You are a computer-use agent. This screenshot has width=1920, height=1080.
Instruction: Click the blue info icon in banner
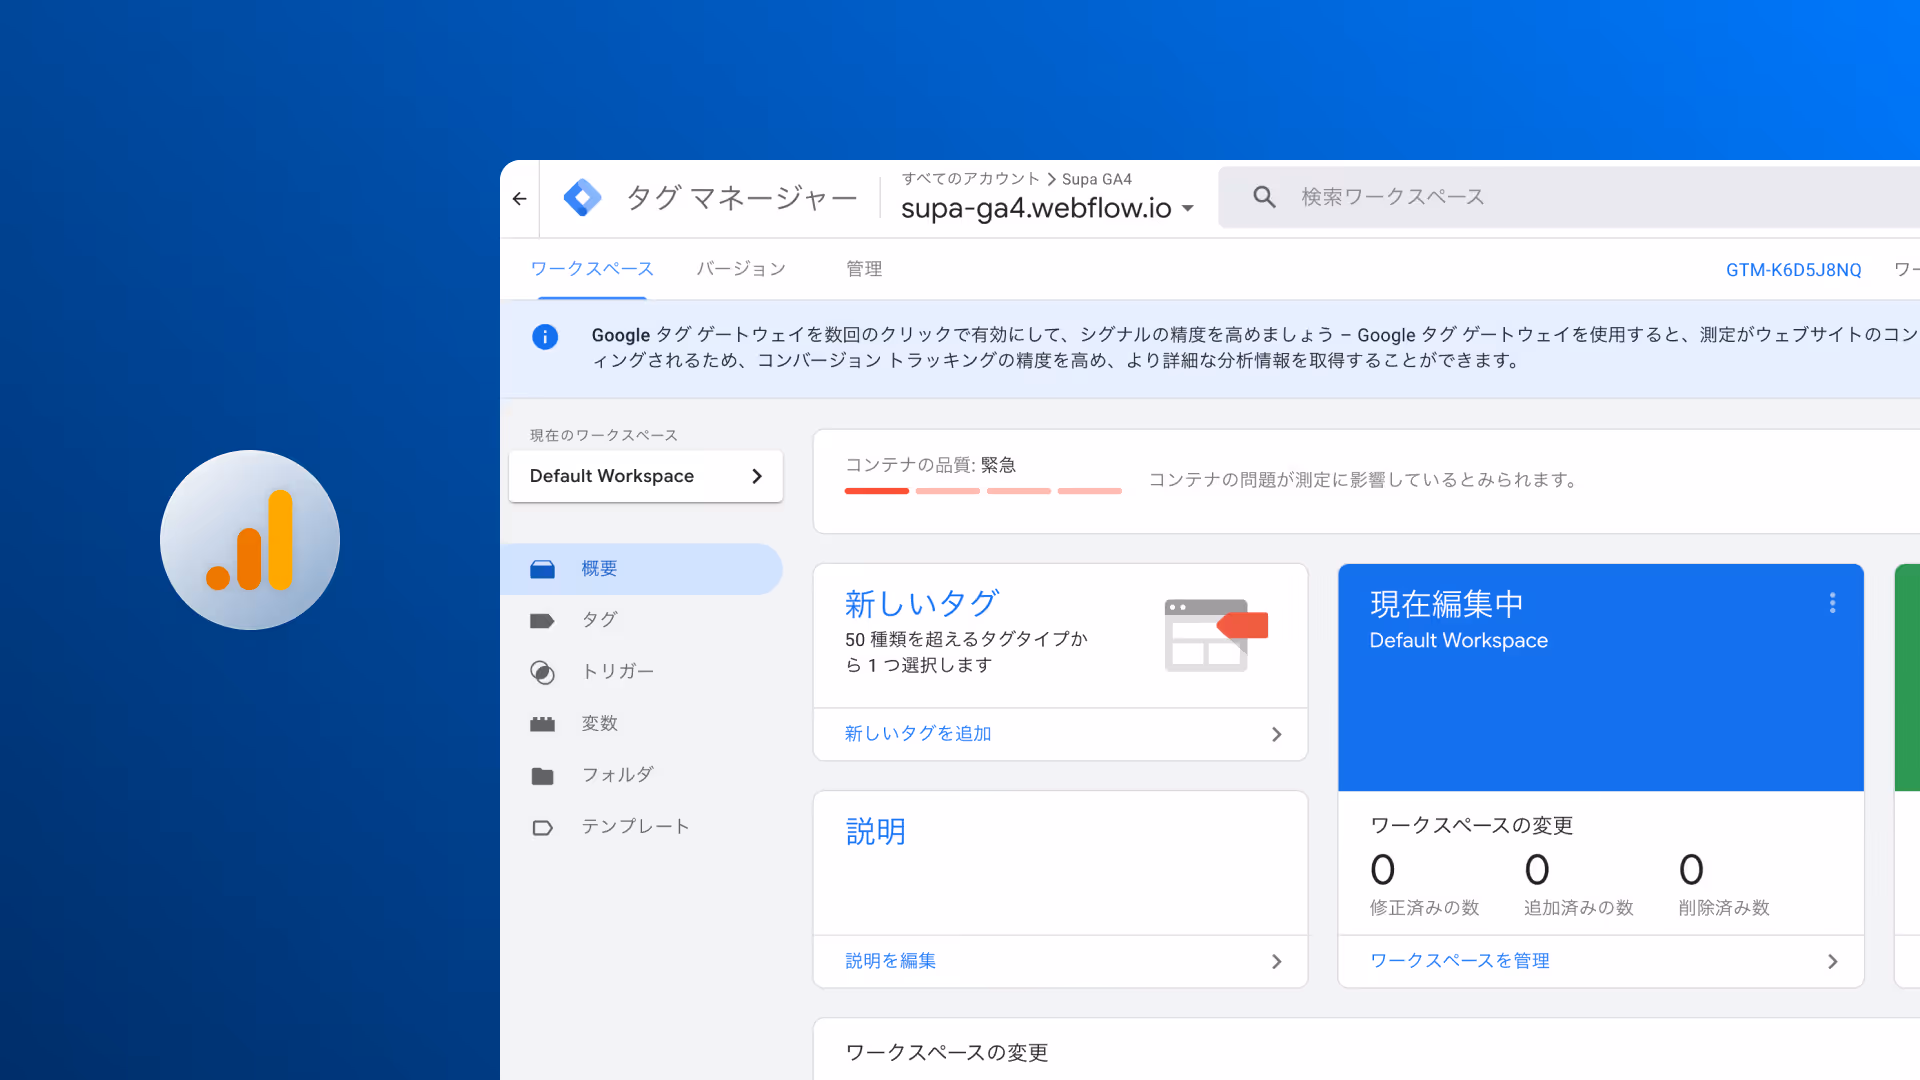click(545, 337)
